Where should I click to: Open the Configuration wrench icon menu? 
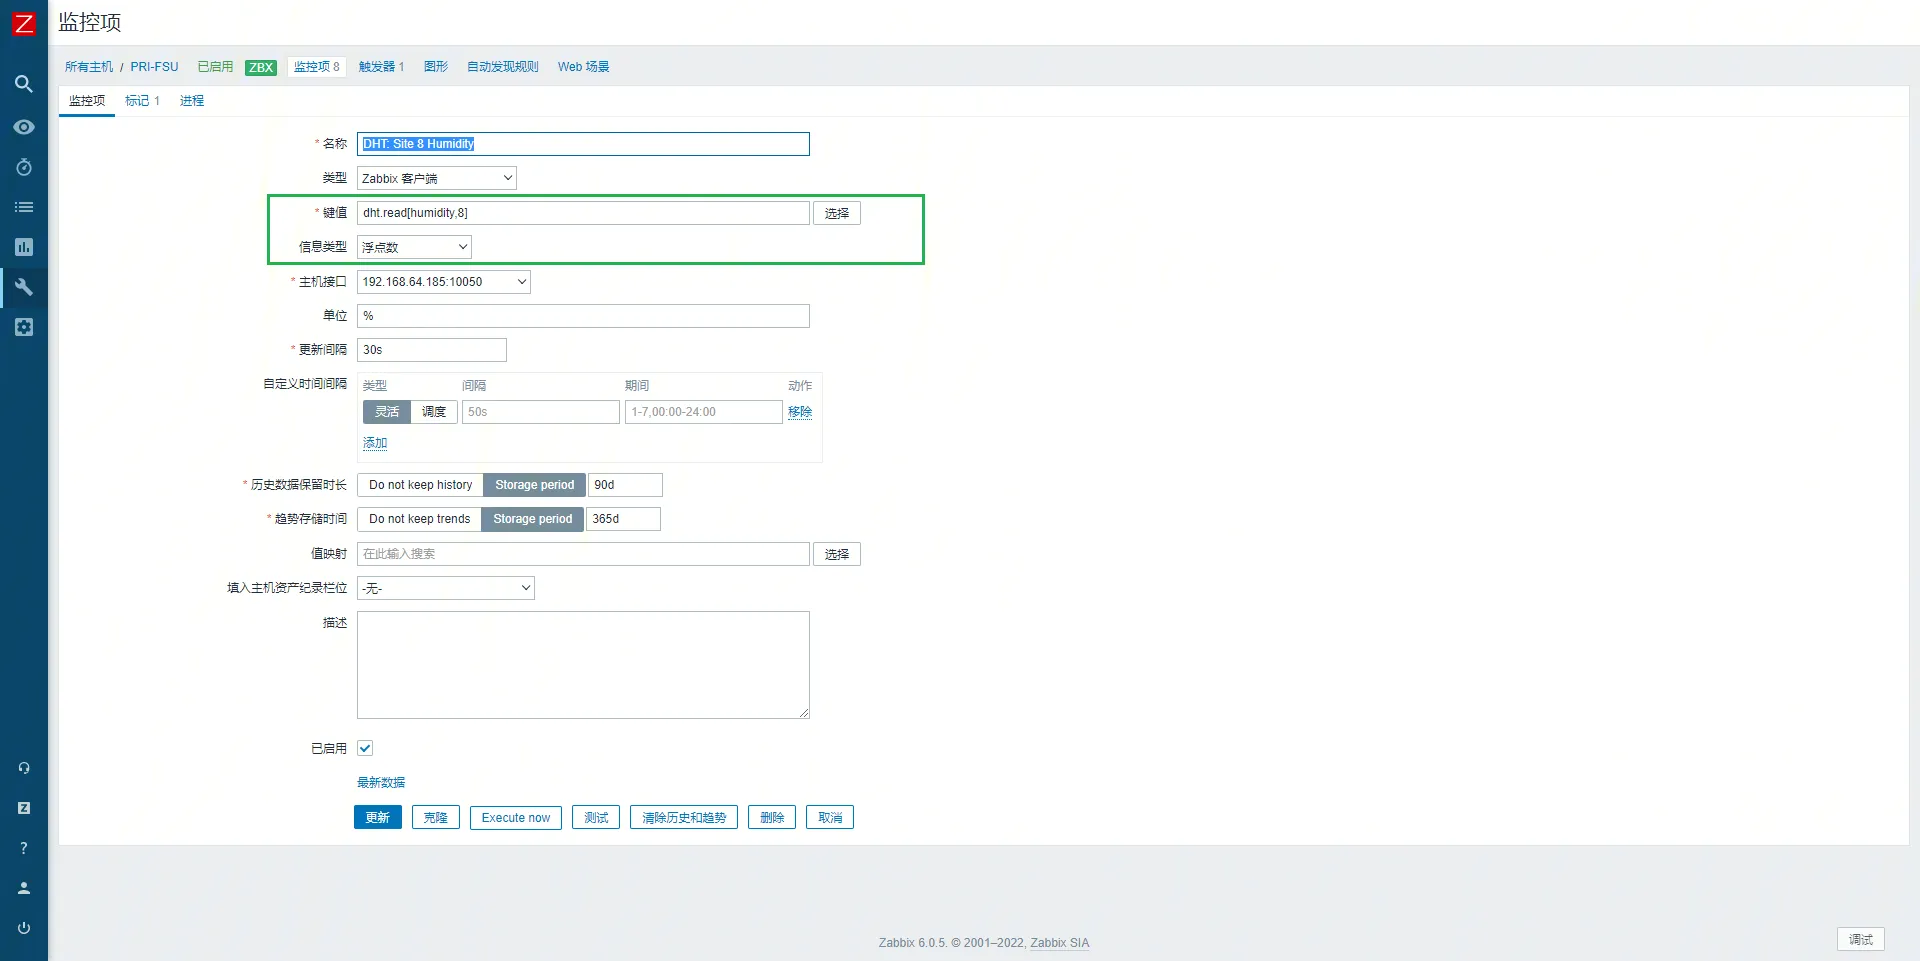coord(24,287)
